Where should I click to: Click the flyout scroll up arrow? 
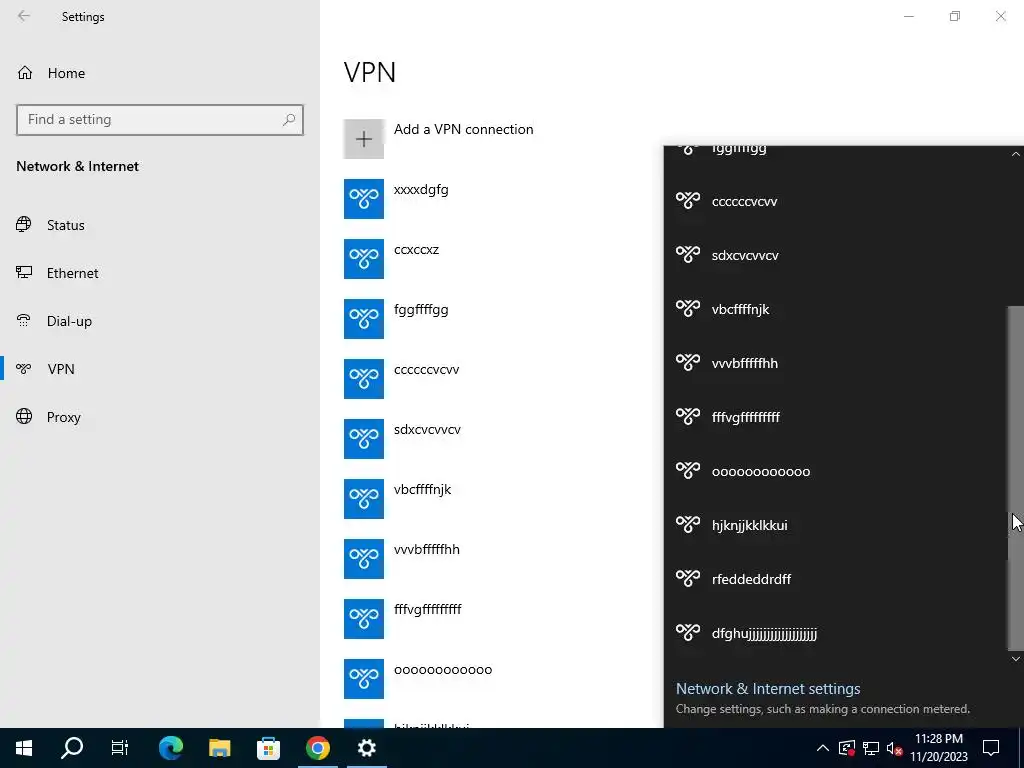click(1016, 154)
